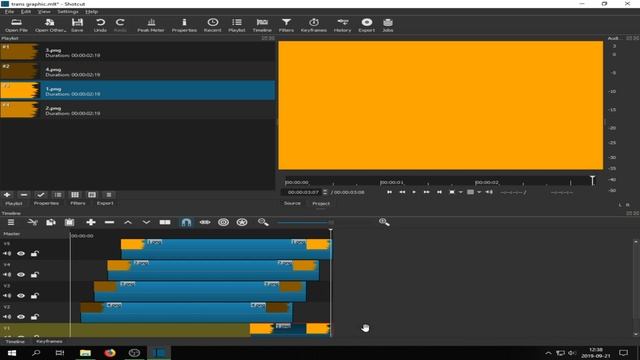640x360 pixels.
Task: Switch to the Keyframes bottom tab
Action: coord(49,341)
